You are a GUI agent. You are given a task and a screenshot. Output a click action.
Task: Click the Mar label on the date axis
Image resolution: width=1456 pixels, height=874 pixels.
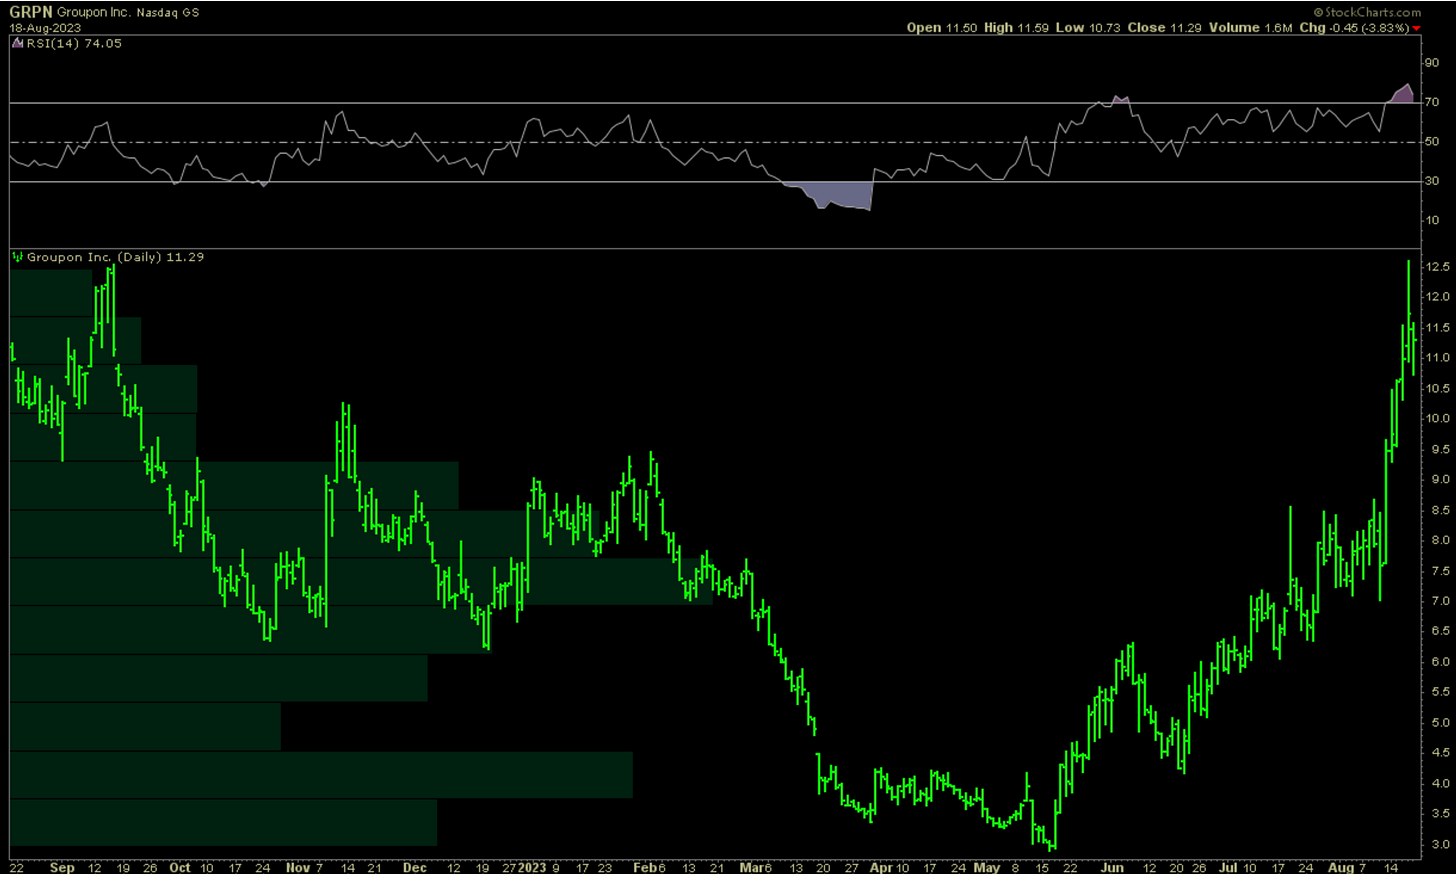point(752,867)
